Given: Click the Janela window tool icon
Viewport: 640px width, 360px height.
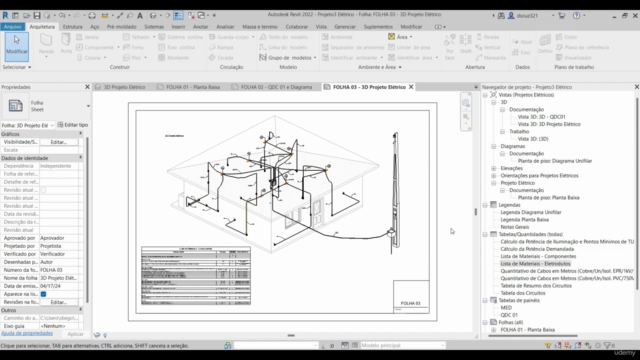Looking at the screenshot, I should pyautogui.click(x=80, y=37).
